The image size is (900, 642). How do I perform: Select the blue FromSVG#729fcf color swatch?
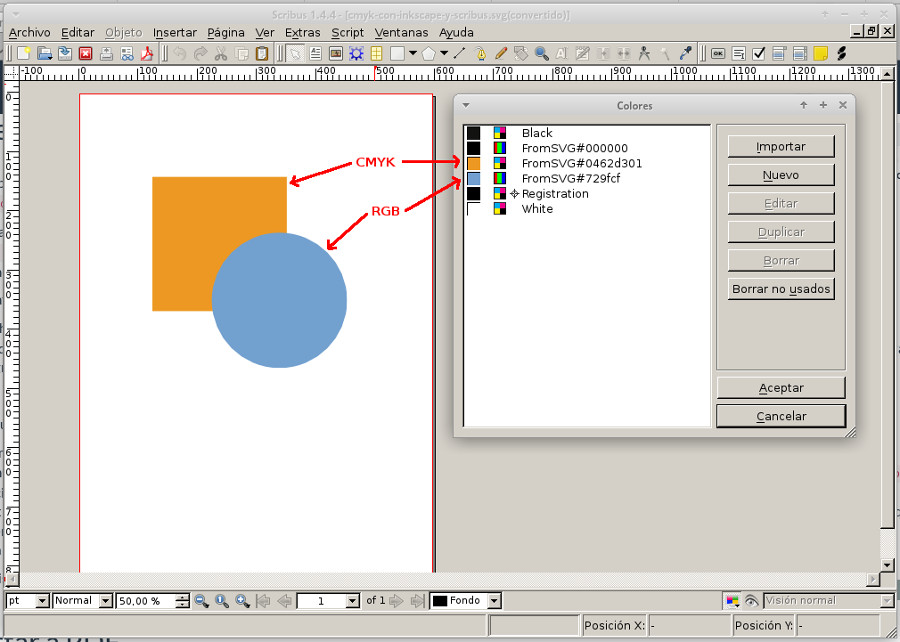(x=474, y=178)
